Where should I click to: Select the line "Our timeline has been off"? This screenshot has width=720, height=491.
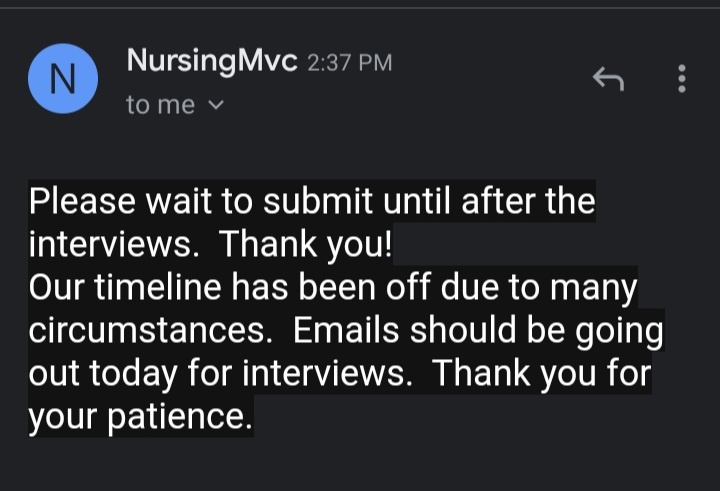[332, 288]
